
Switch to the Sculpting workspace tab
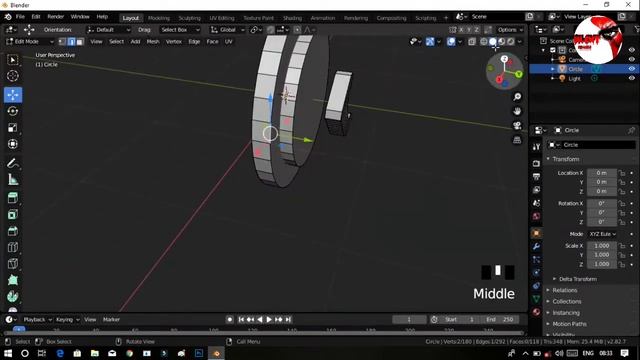pos(189,18)
